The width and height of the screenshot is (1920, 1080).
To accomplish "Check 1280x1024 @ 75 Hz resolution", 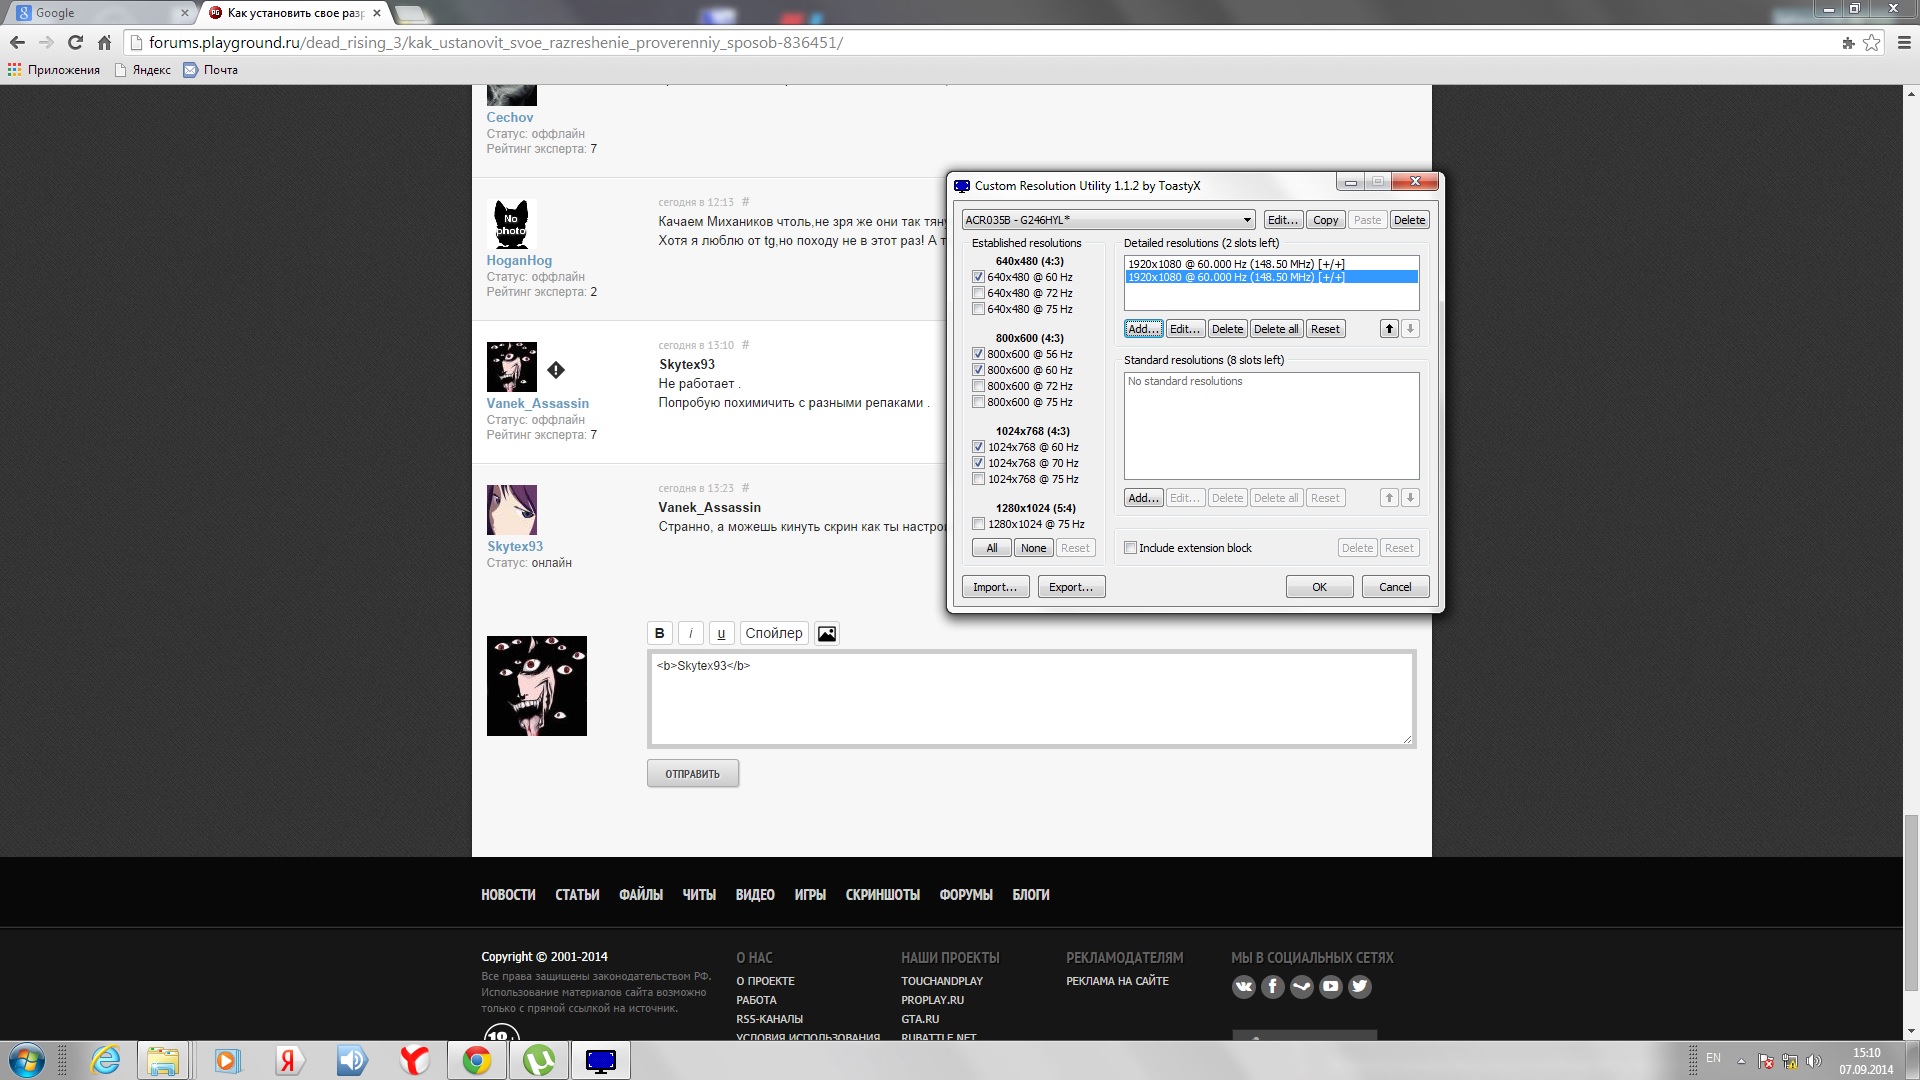I will 978,524.
